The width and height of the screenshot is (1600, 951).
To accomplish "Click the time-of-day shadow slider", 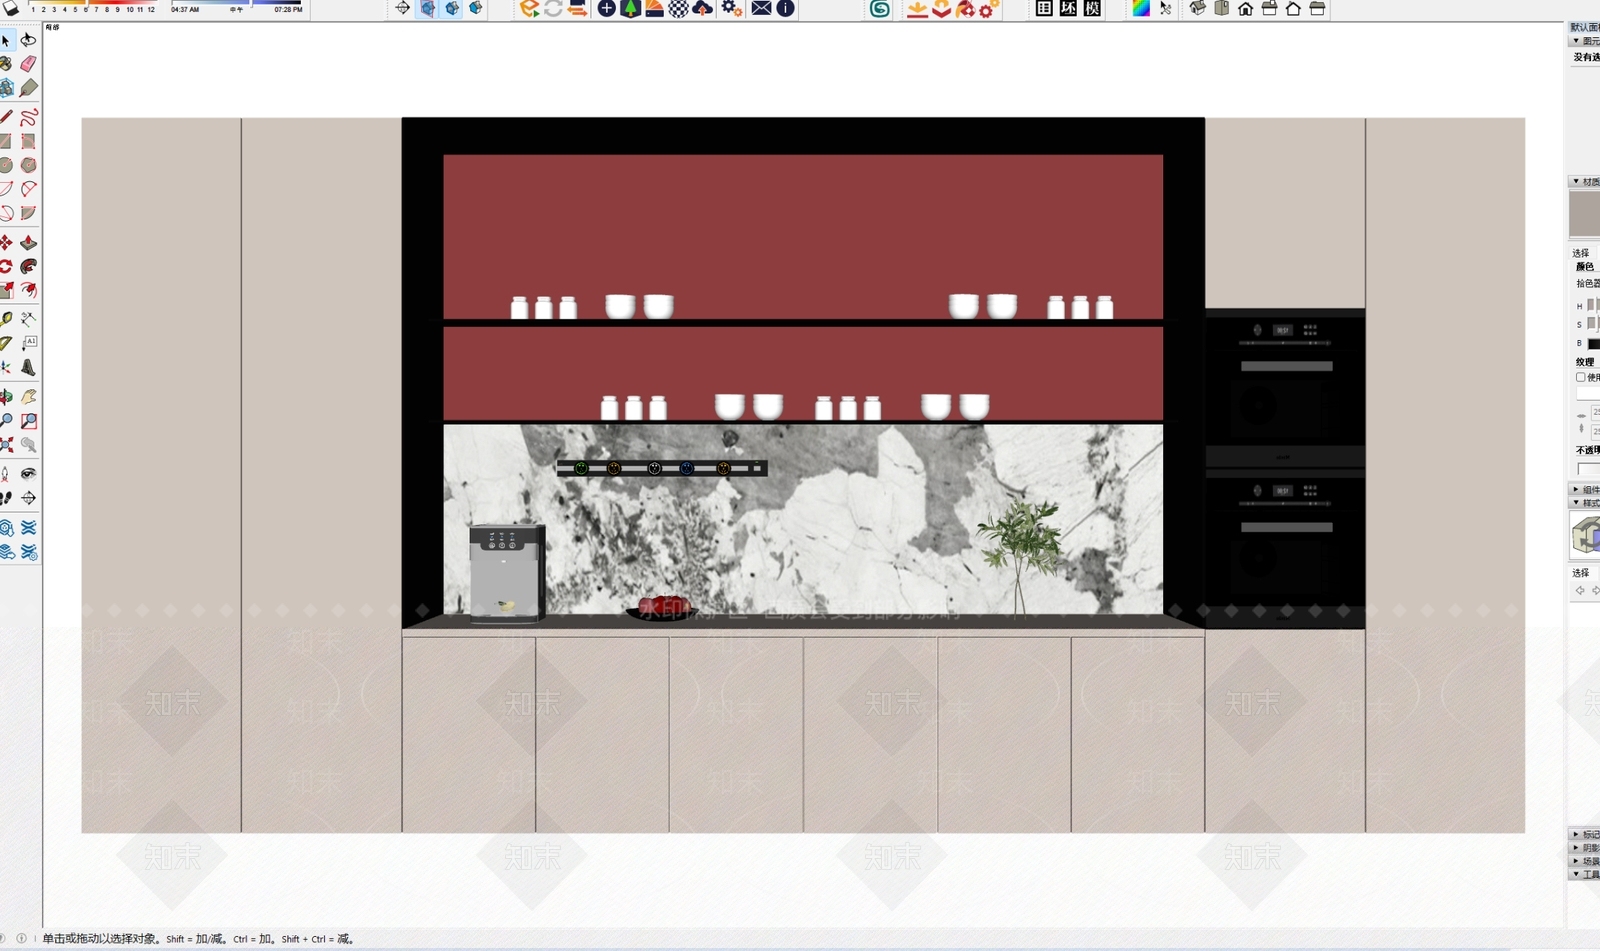I will 236,5.
